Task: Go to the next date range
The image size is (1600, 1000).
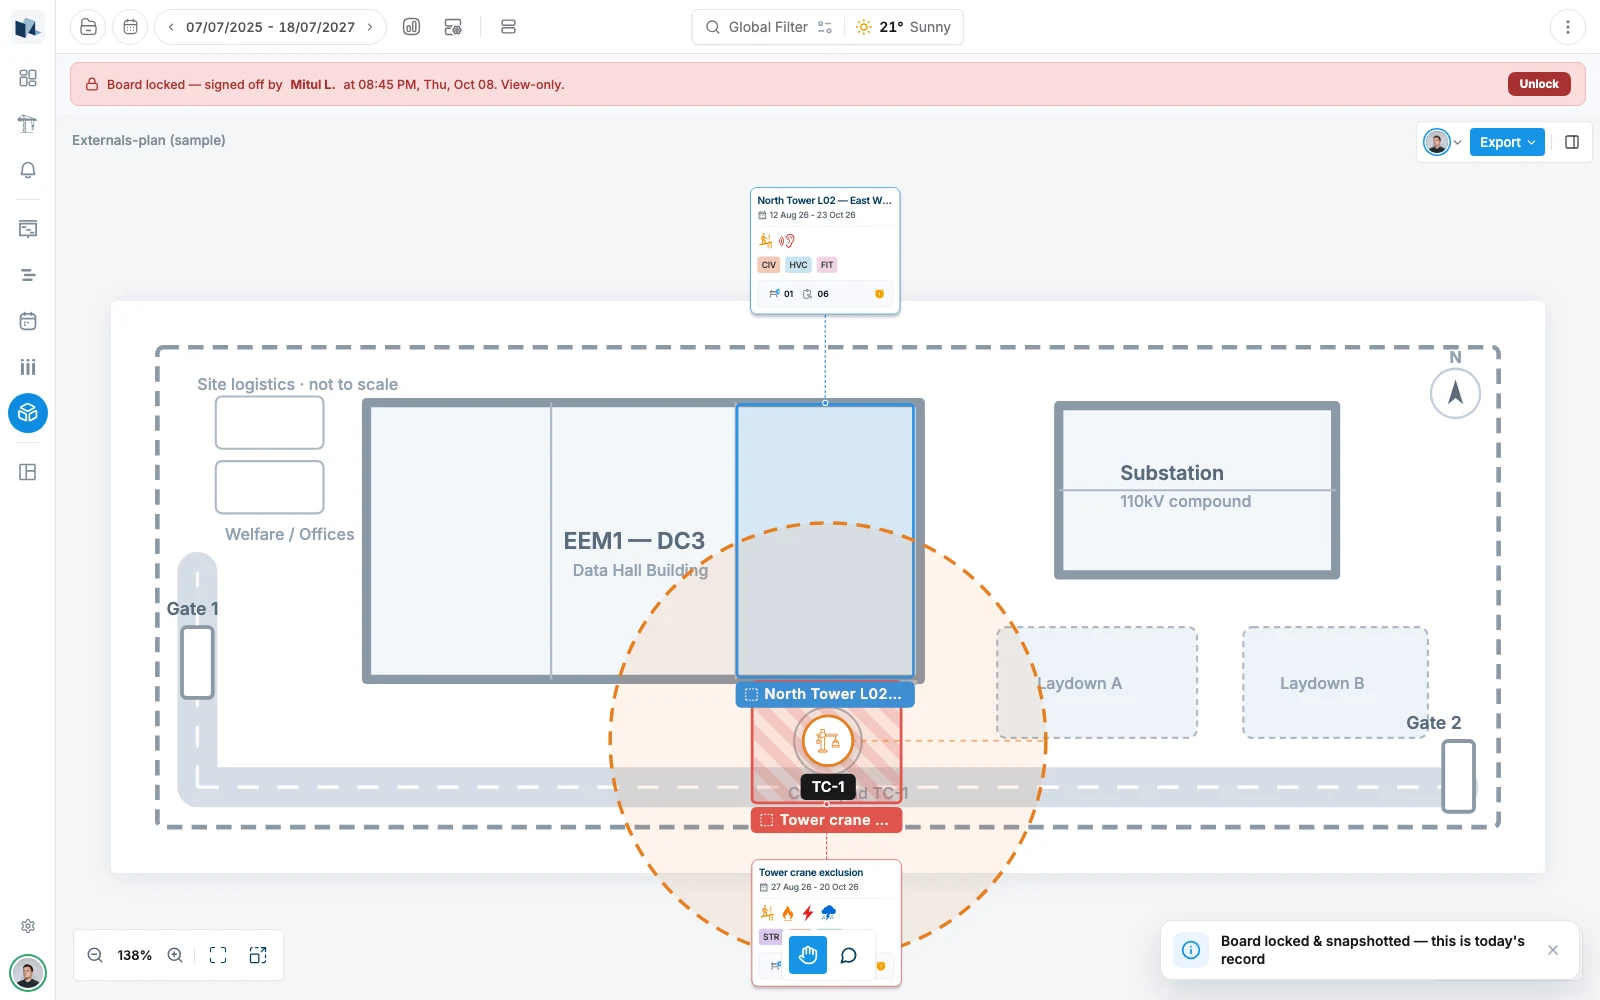Action: click(370, 27)
